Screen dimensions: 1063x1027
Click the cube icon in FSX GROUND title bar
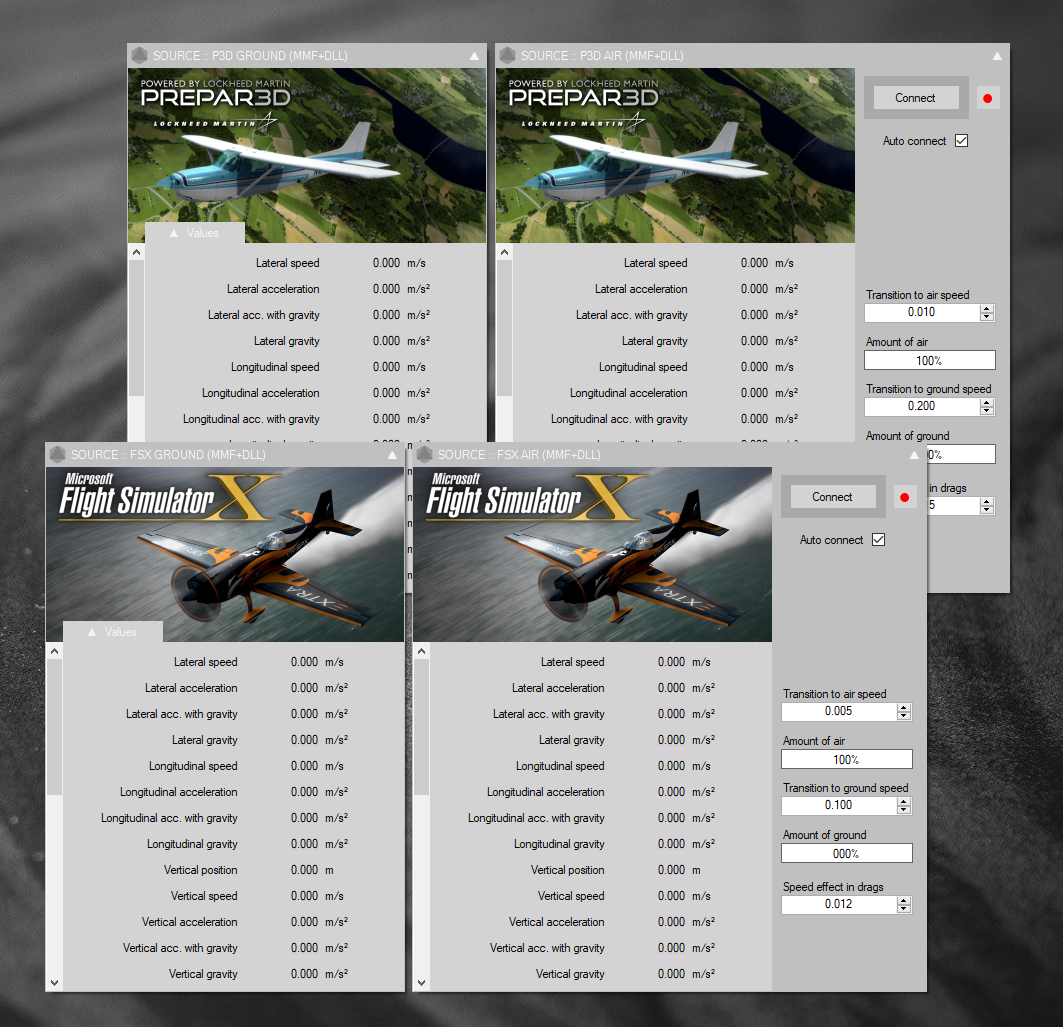[x=57, y=455]
